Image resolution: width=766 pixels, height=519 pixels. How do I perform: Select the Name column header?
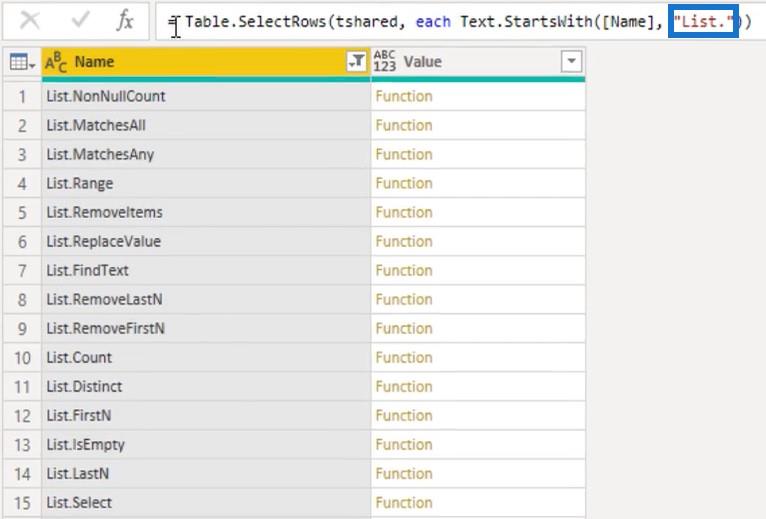(206, 62)
